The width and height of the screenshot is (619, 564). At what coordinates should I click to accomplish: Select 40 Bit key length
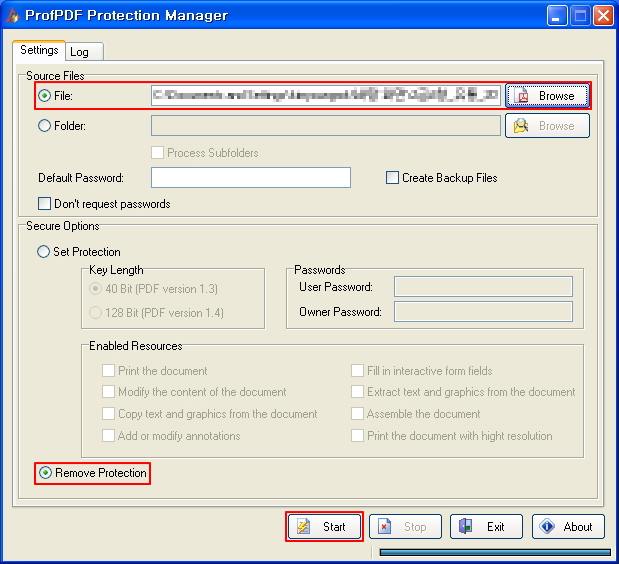coord(95,289)
